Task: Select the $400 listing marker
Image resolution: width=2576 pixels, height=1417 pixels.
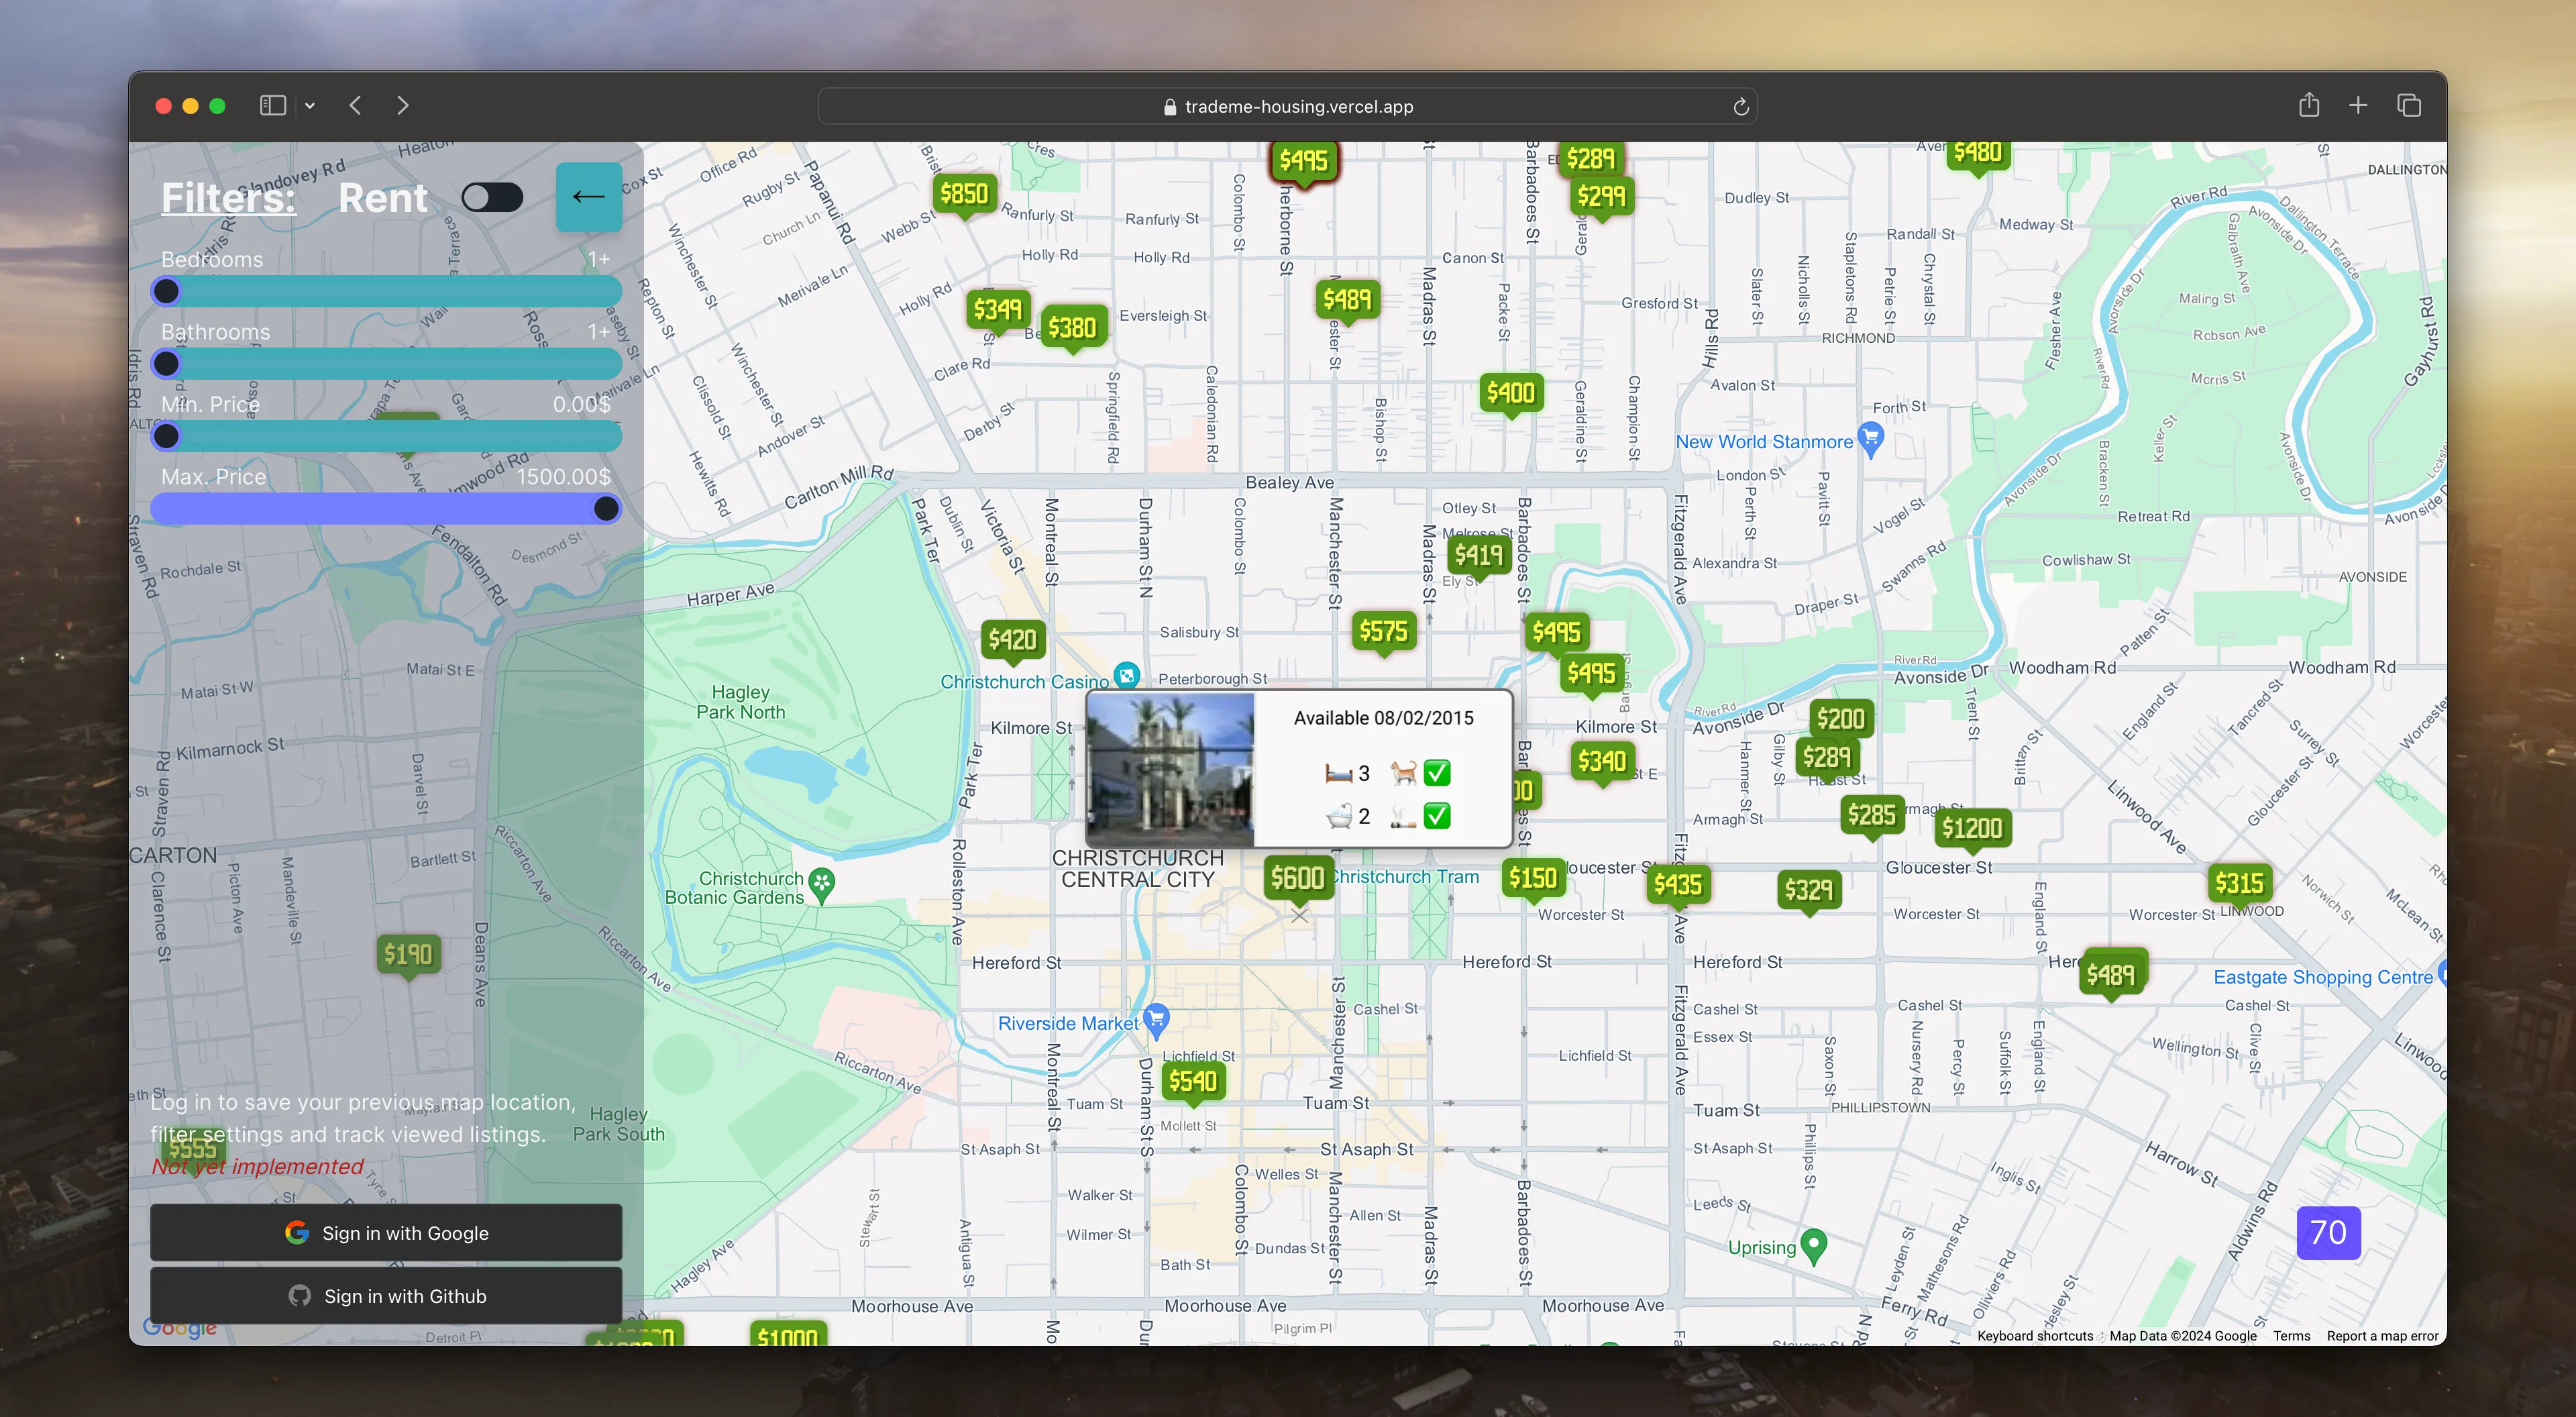Action: [1510, 393]
